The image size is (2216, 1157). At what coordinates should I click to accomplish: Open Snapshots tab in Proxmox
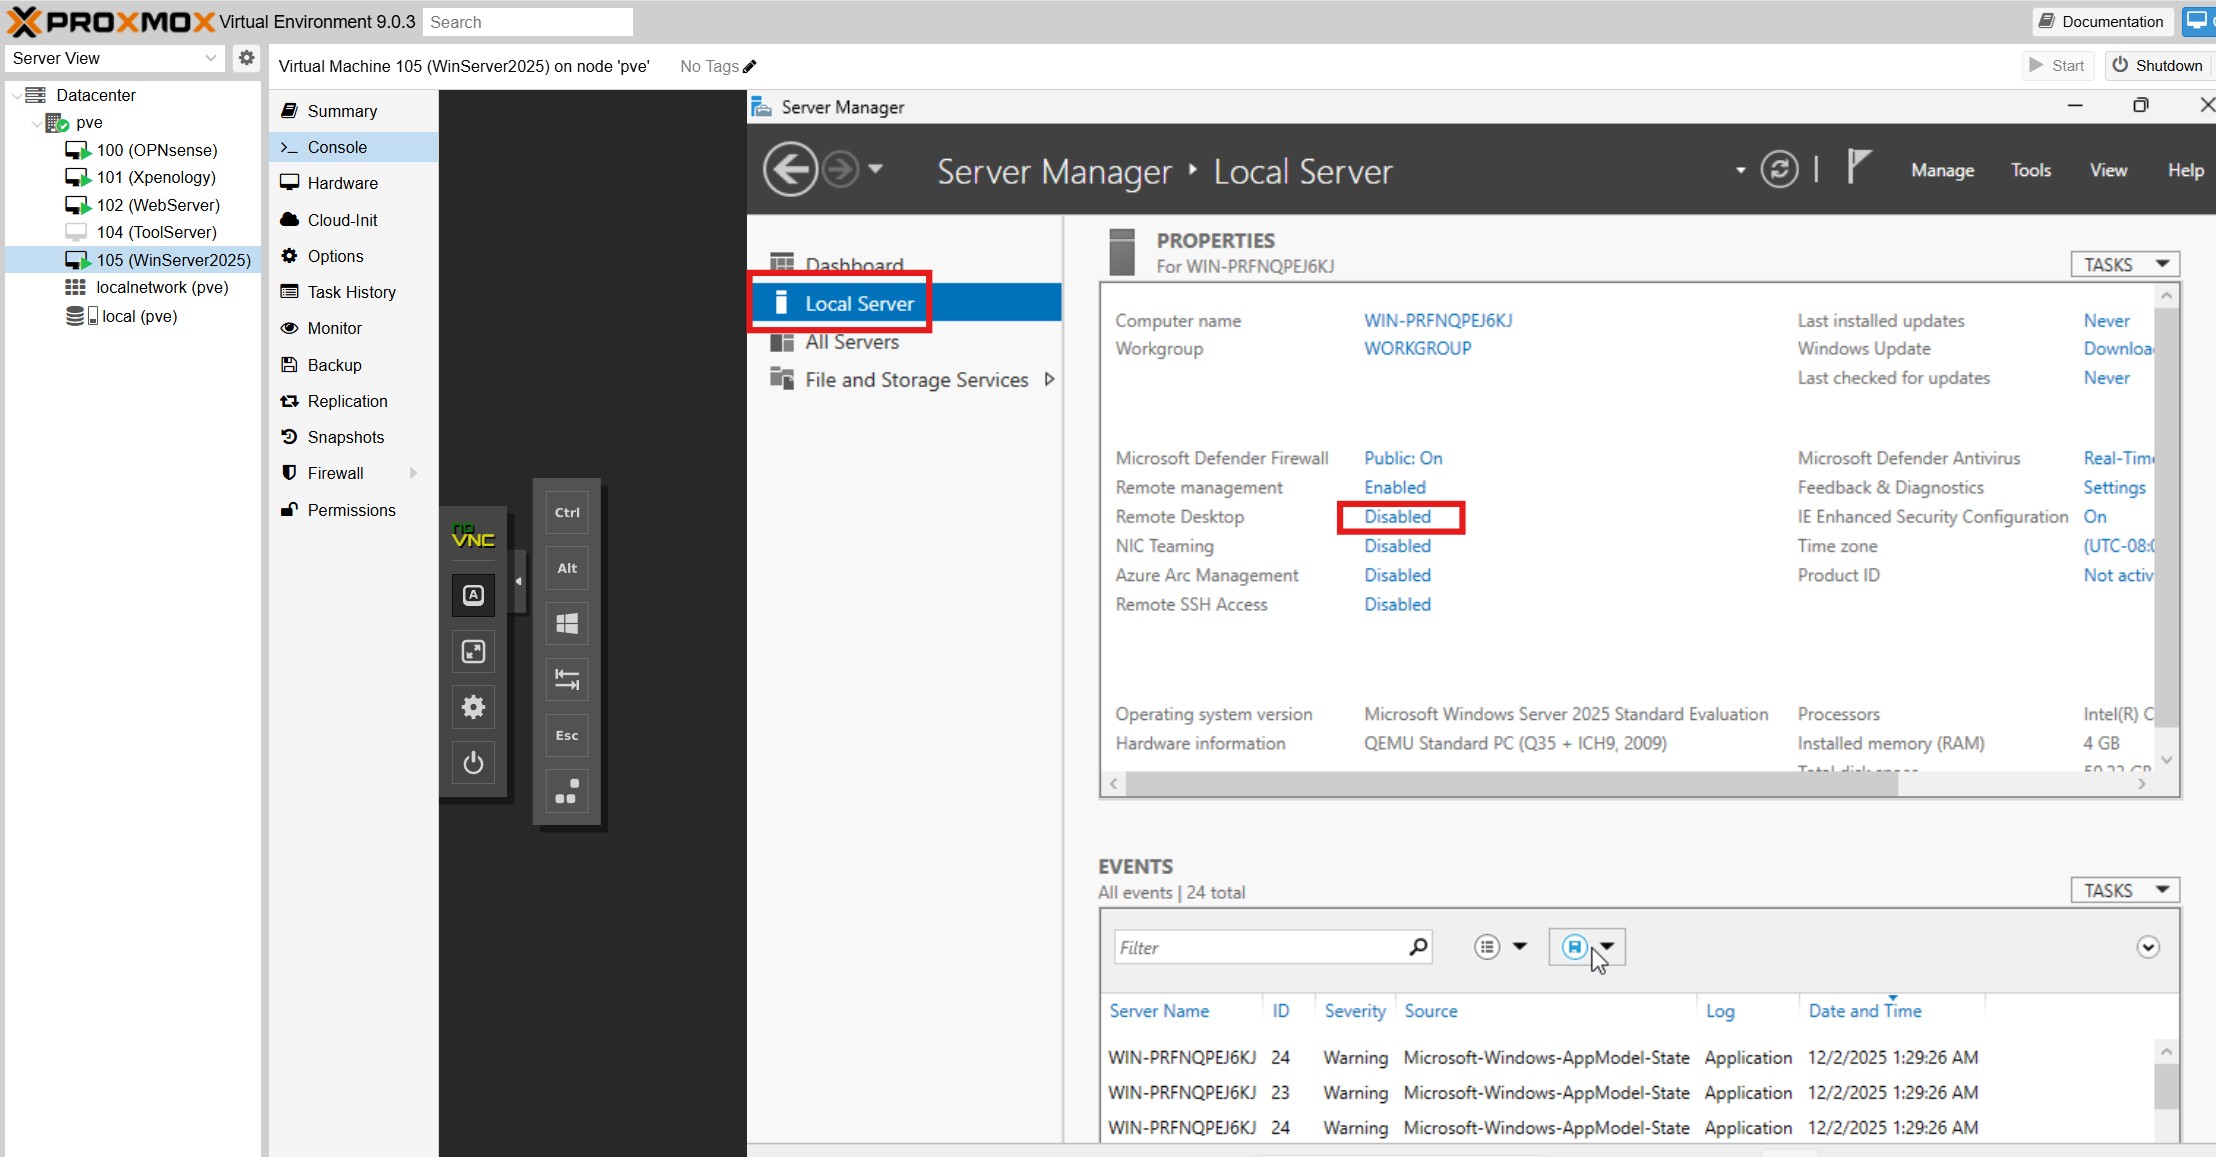click(x=345, y=437)
